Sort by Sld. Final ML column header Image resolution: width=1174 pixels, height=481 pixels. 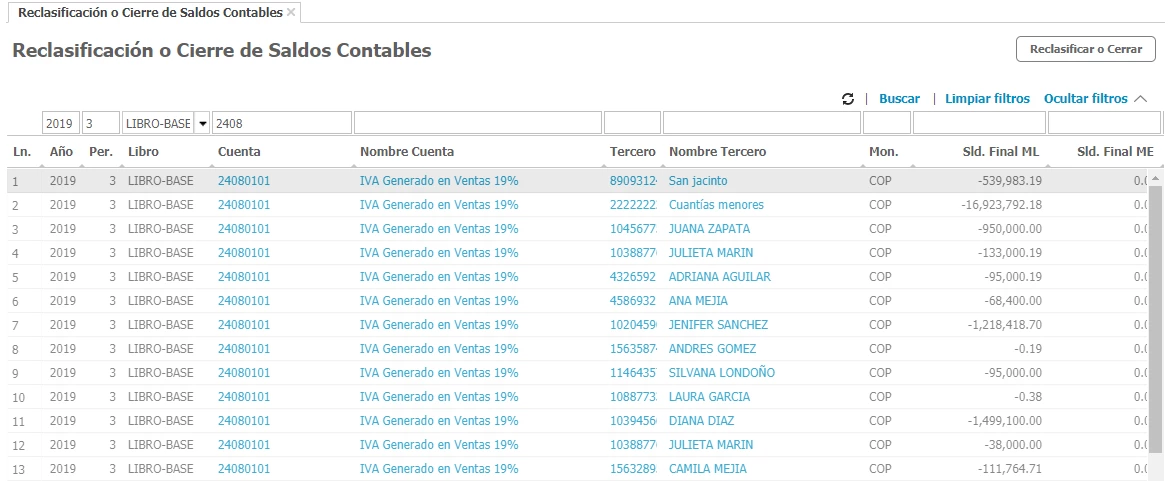coord(1000,151)
